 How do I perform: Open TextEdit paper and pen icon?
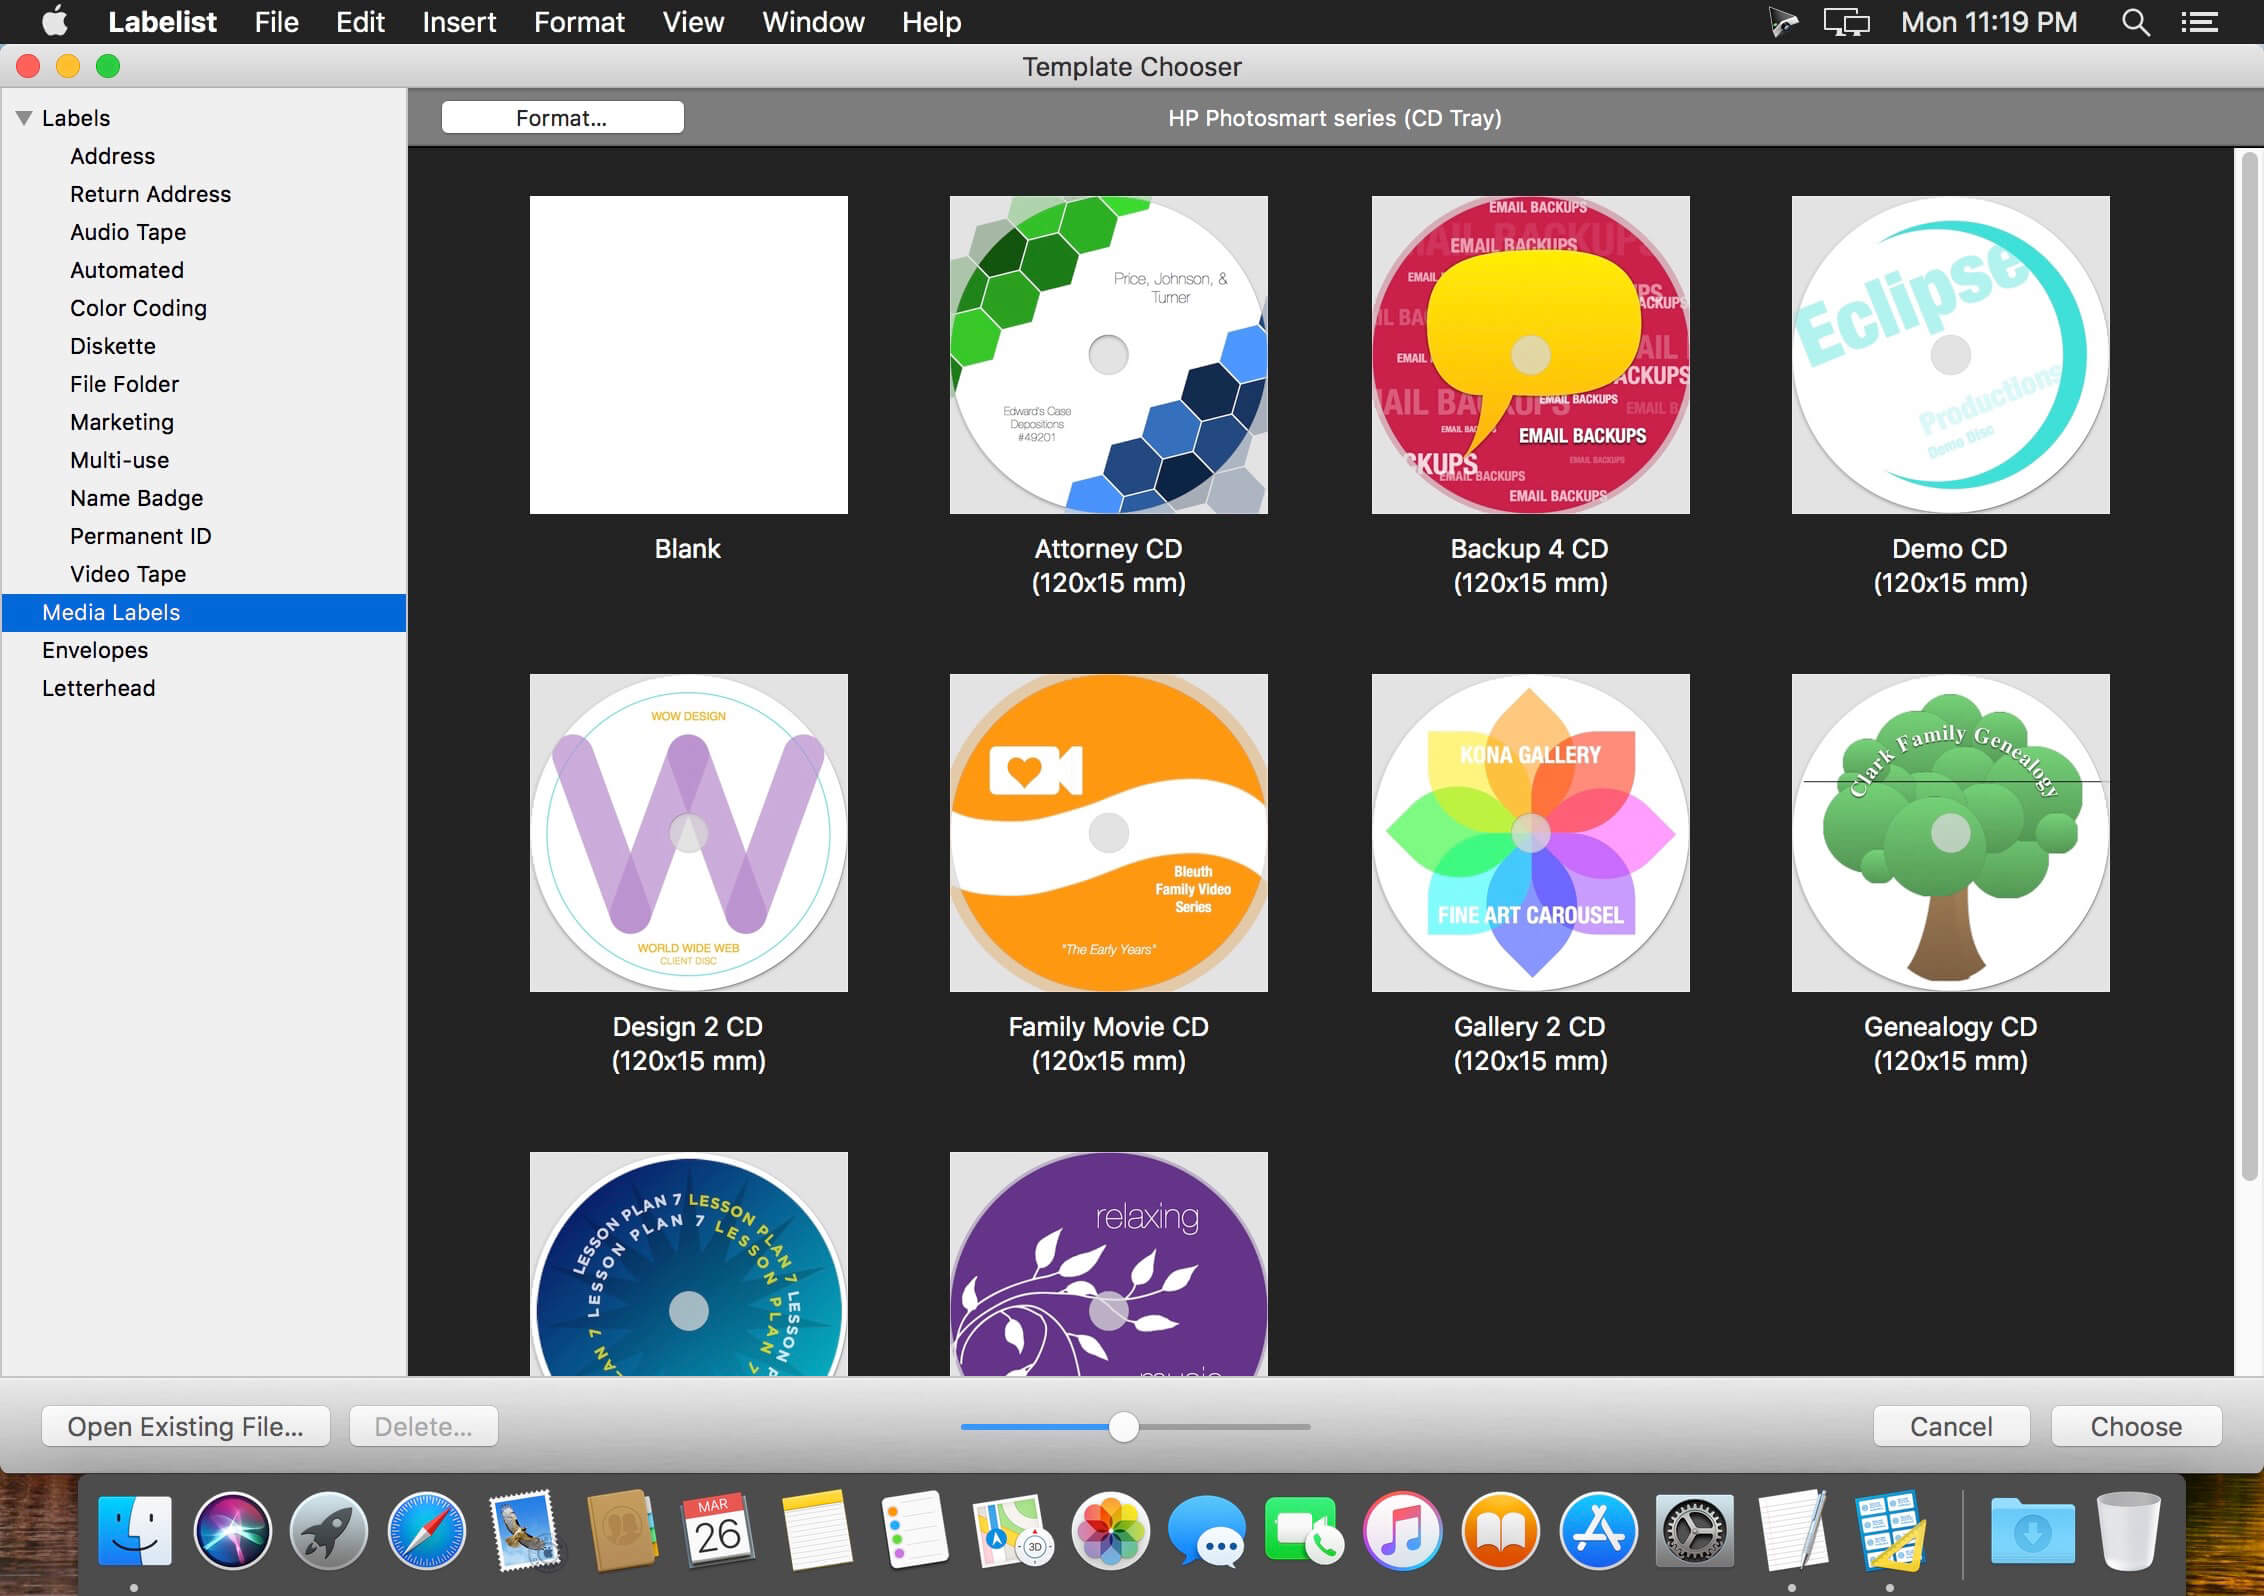(1792, 1530)
